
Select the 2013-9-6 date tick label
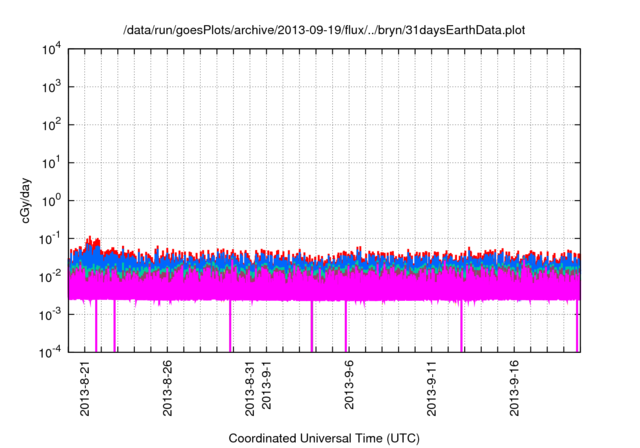coord(349,385)
